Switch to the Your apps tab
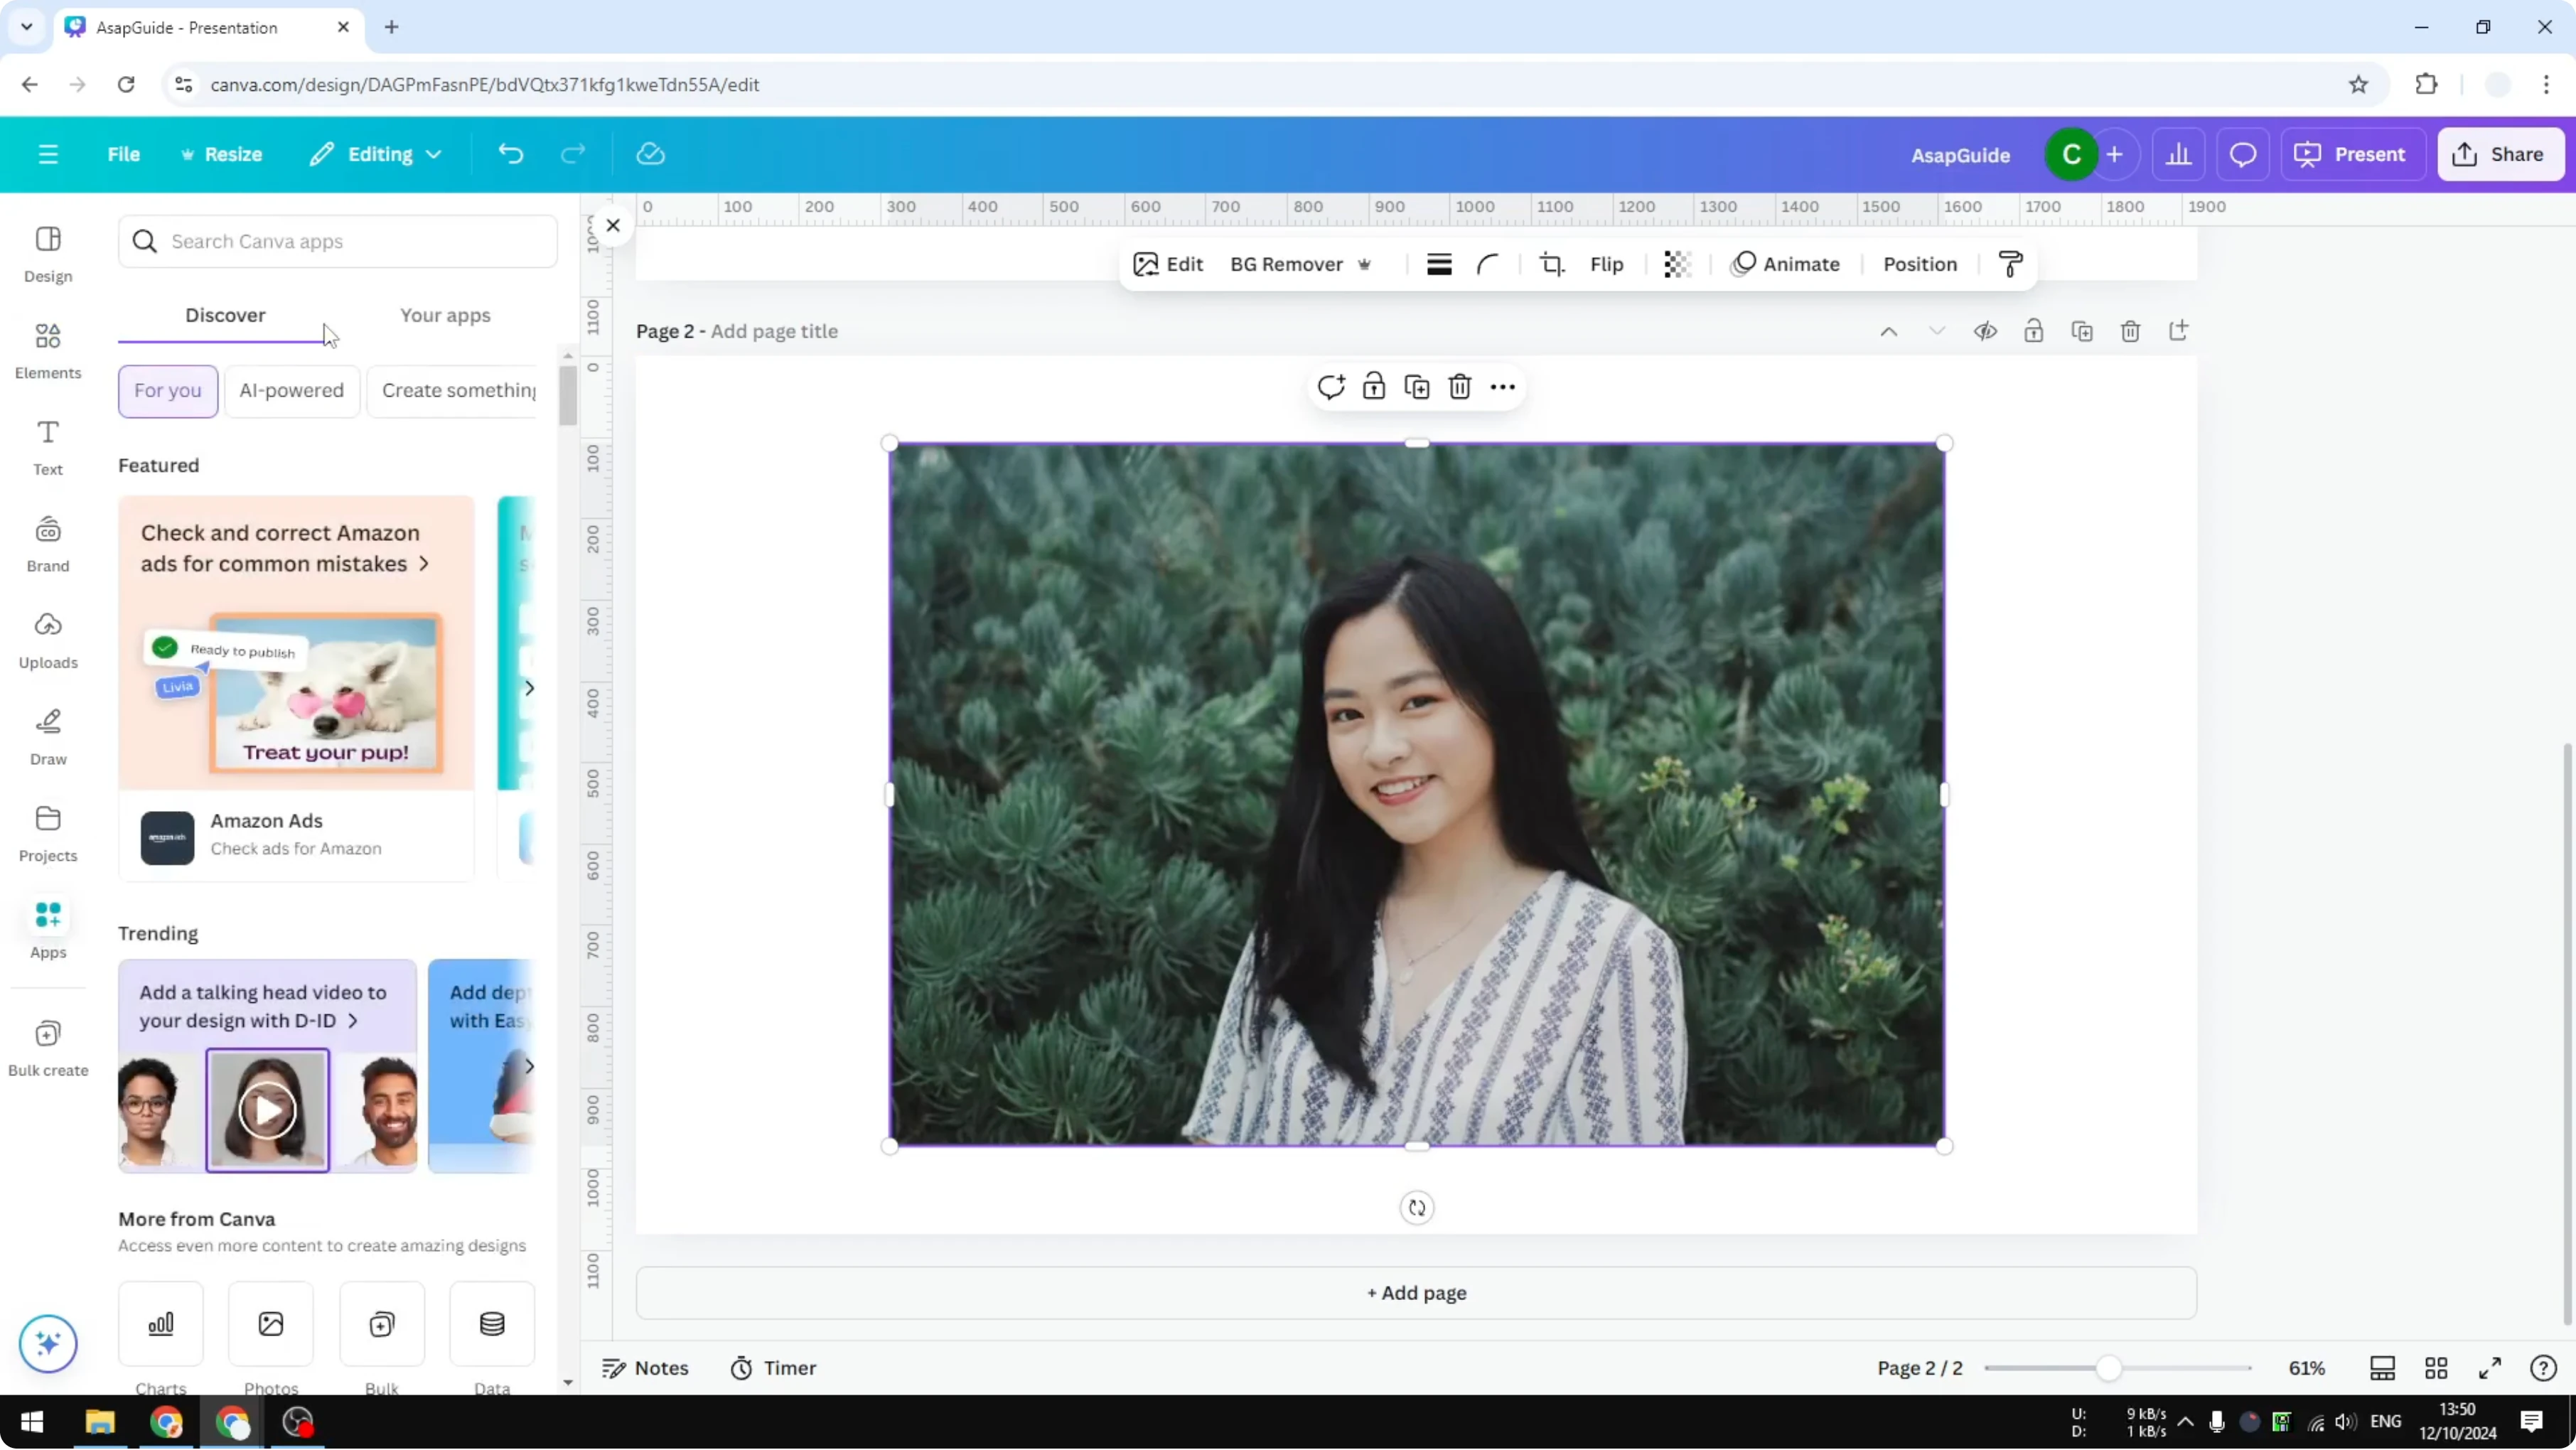The width and height of the screenshot is (2576, 1450). point(445,315)
